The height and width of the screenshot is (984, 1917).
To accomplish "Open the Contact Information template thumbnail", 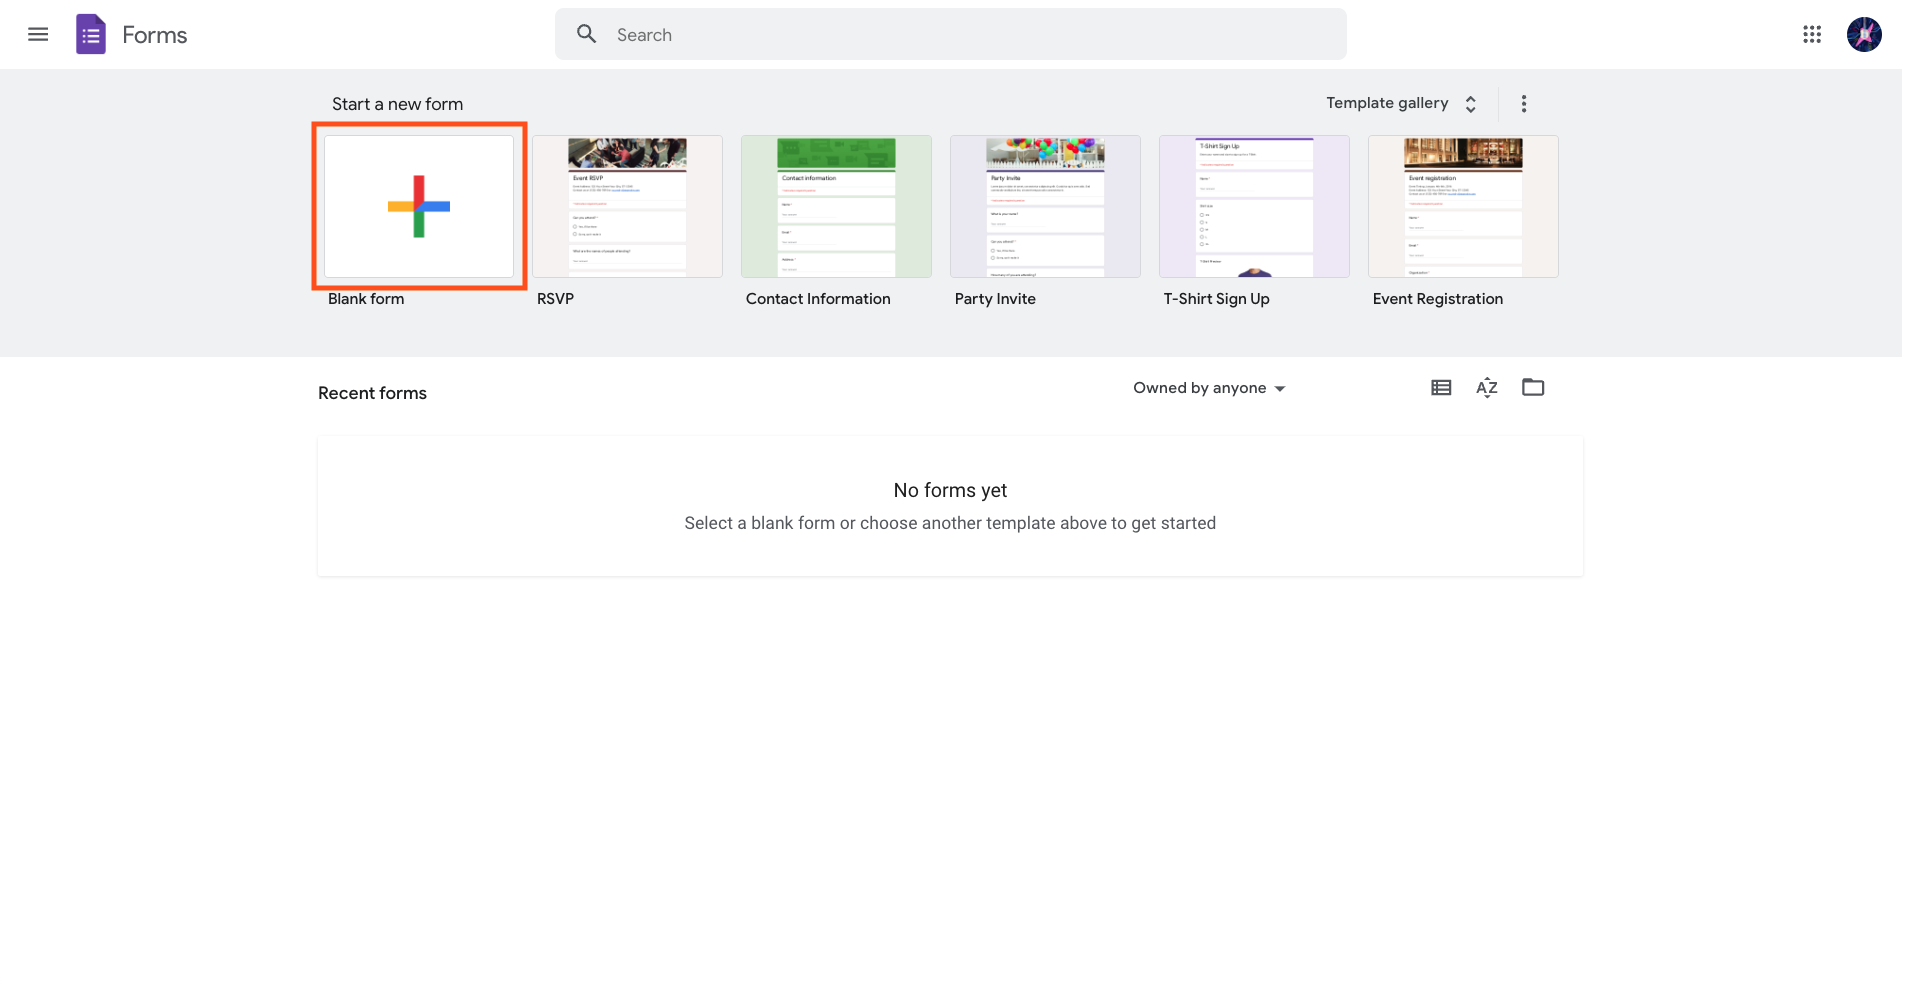I will click(837, 207).
